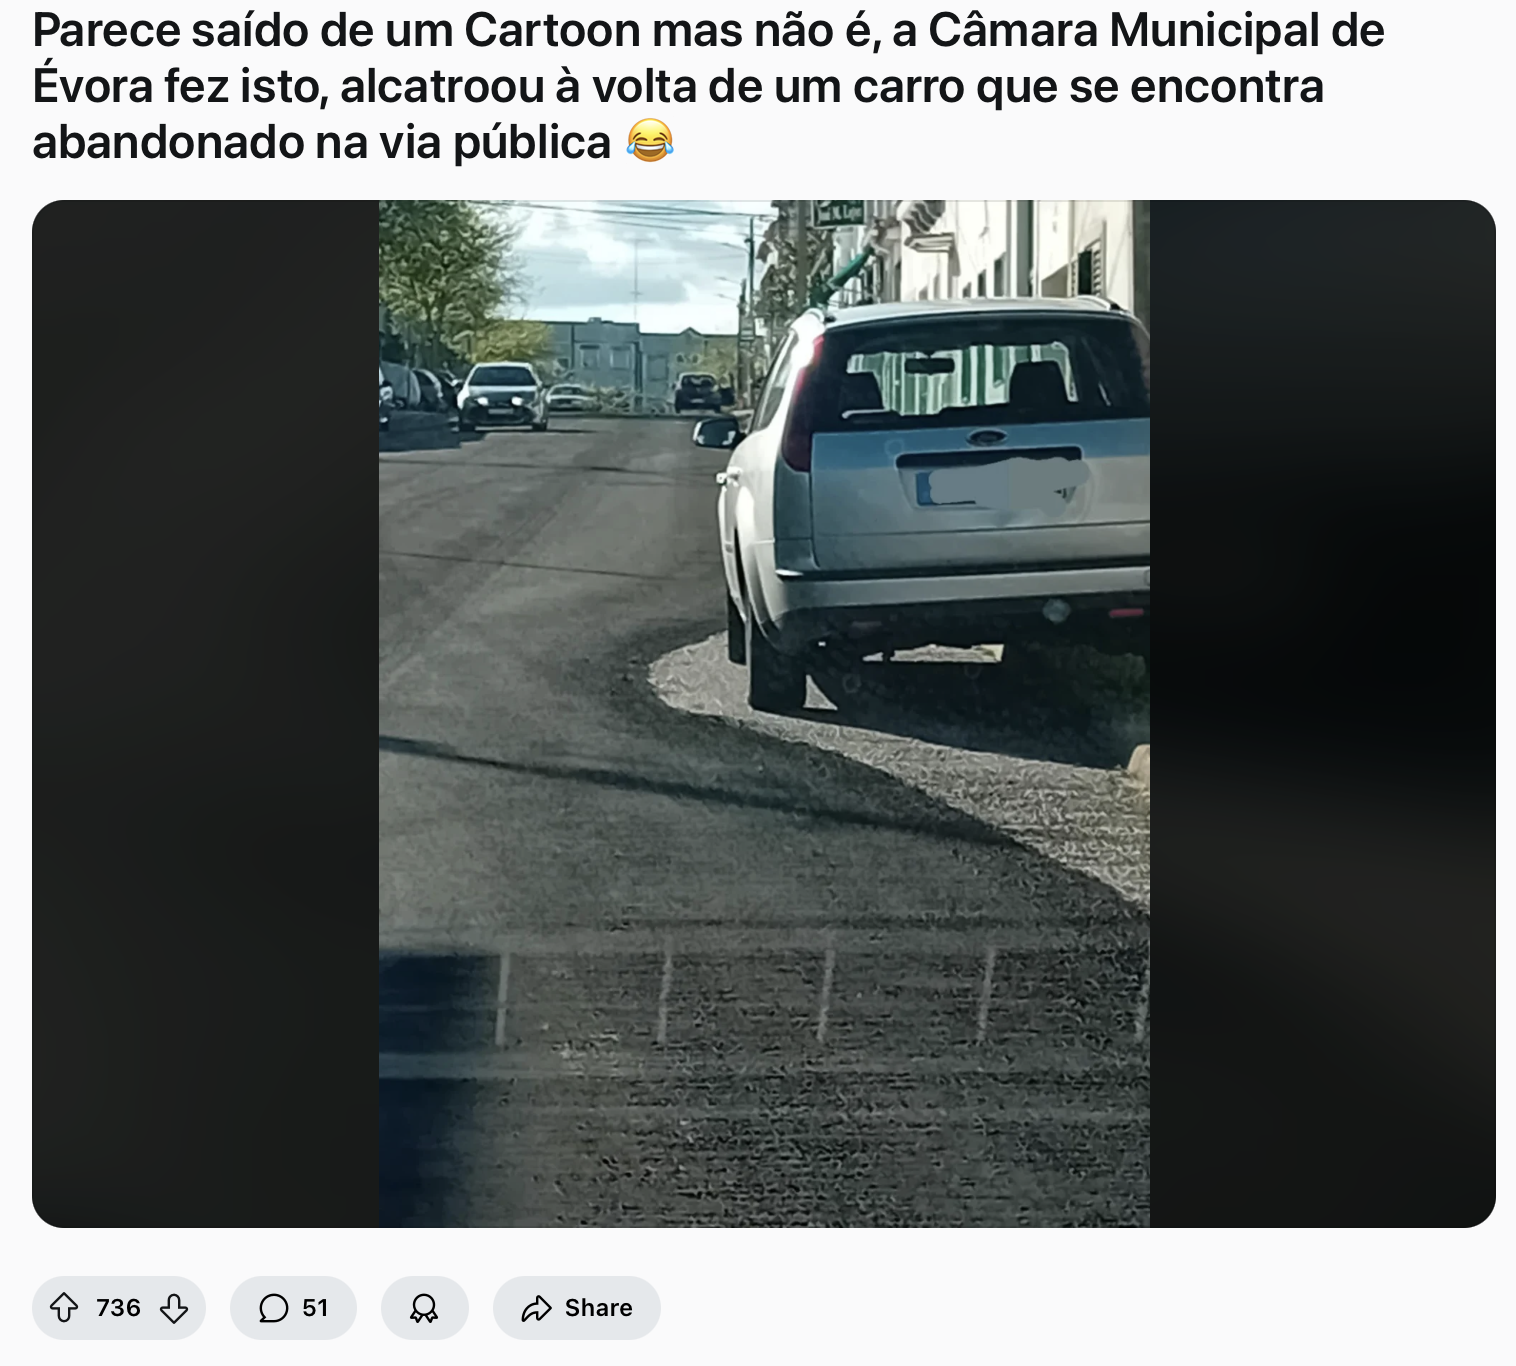Open the post title about Câmara Municipal de Évora

pos(708,86)
